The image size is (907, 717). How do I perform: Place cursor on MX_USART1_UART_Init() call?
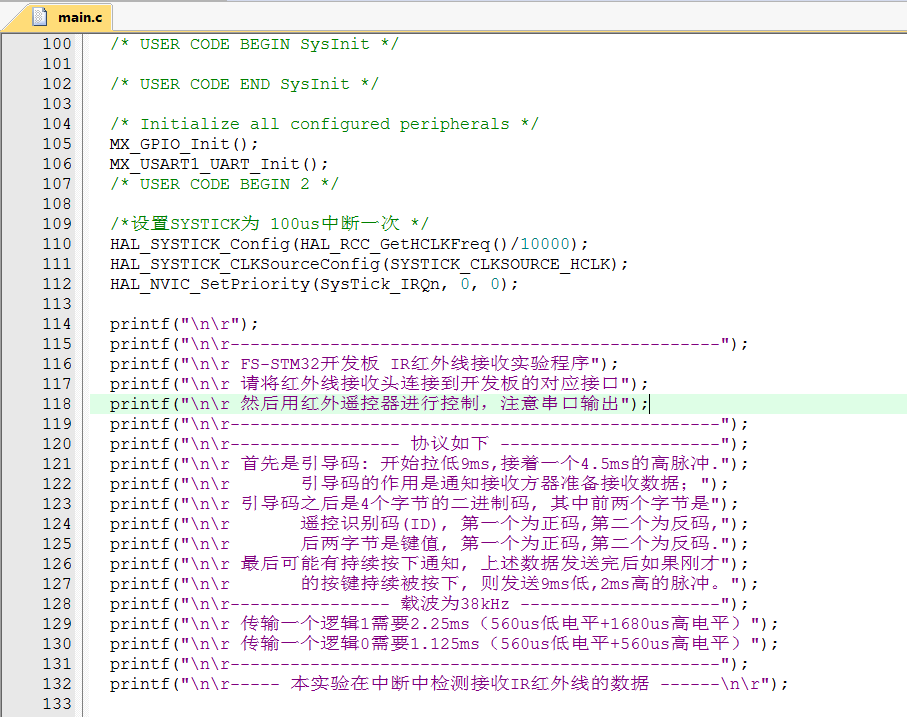click(x=219, y=164)
